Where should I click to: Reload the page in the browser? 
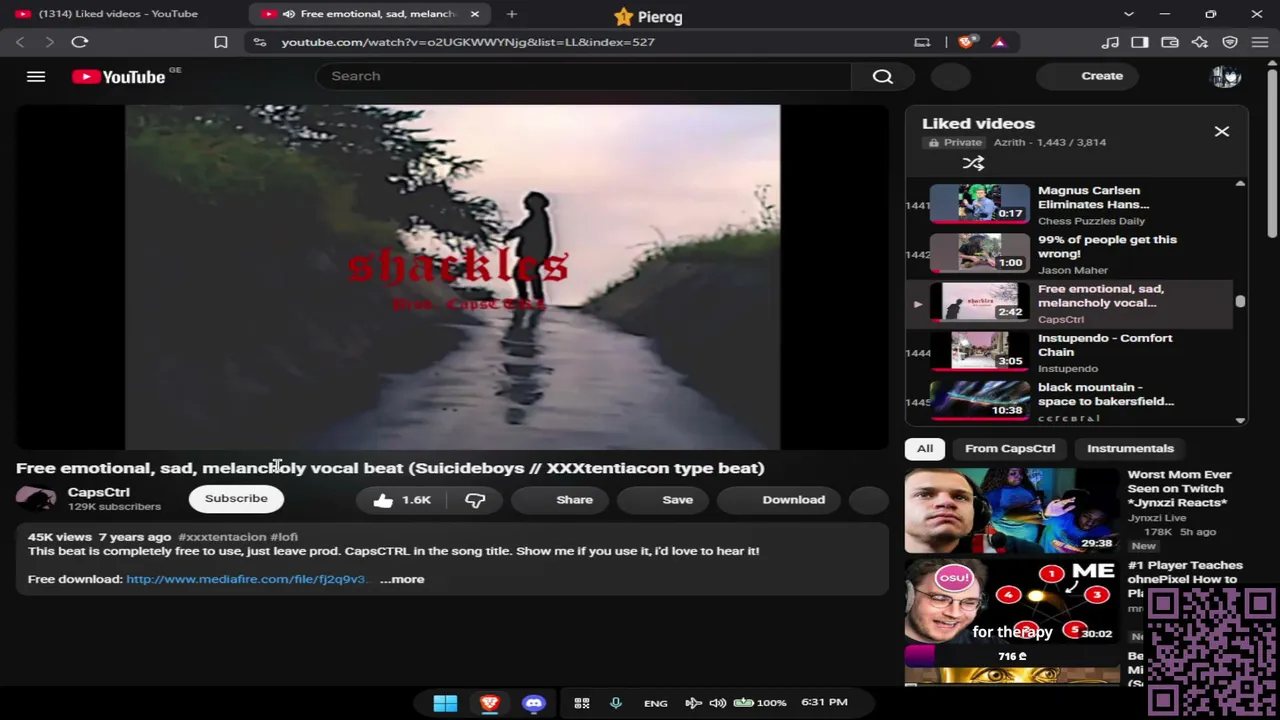tap(80, 42)
